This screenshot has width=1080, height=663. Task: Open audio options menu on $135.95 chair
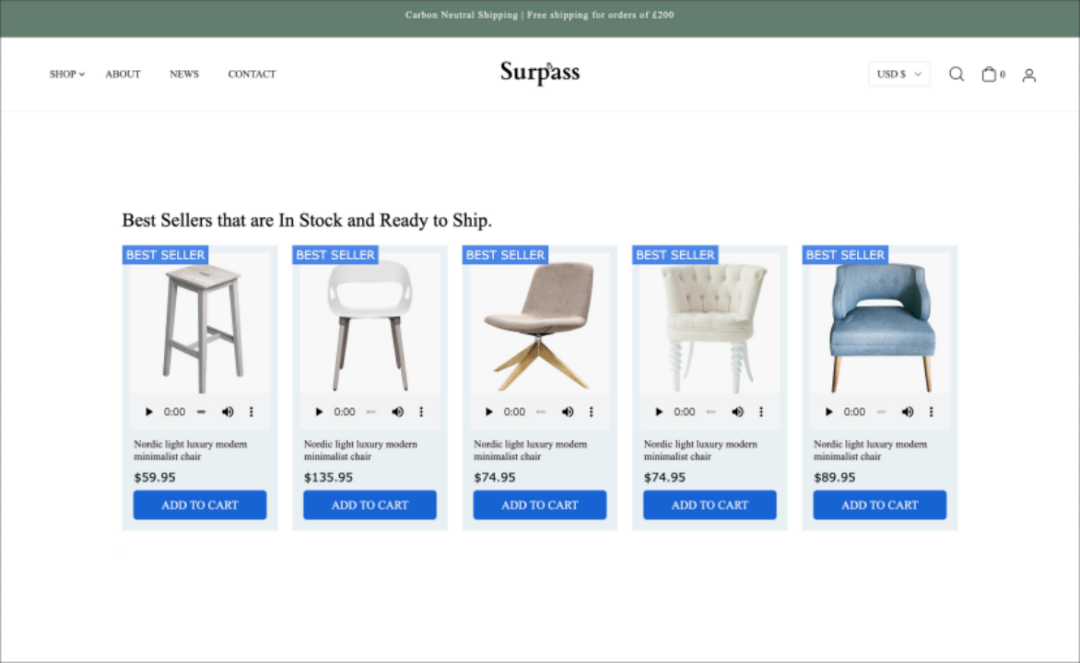[421, 412]
